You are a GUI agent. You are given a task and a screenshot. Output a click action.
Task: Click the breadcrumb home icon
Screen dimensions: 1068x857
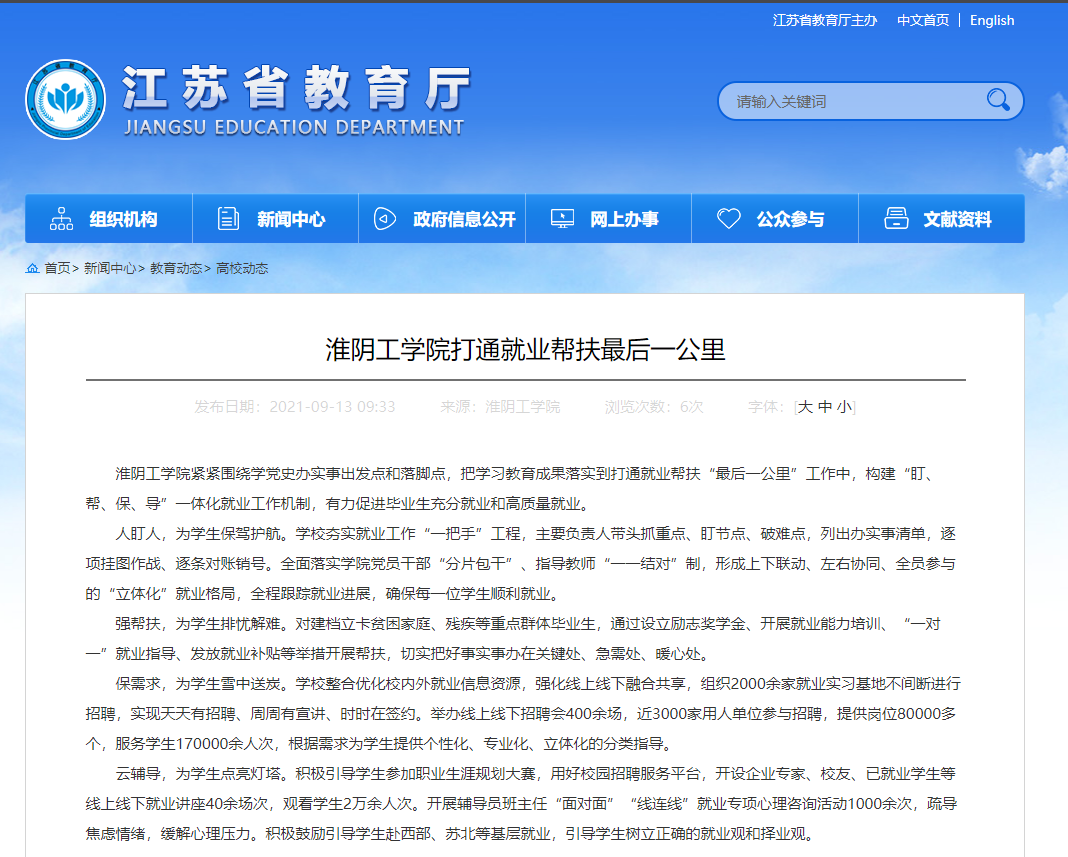(x=32, y=268)
